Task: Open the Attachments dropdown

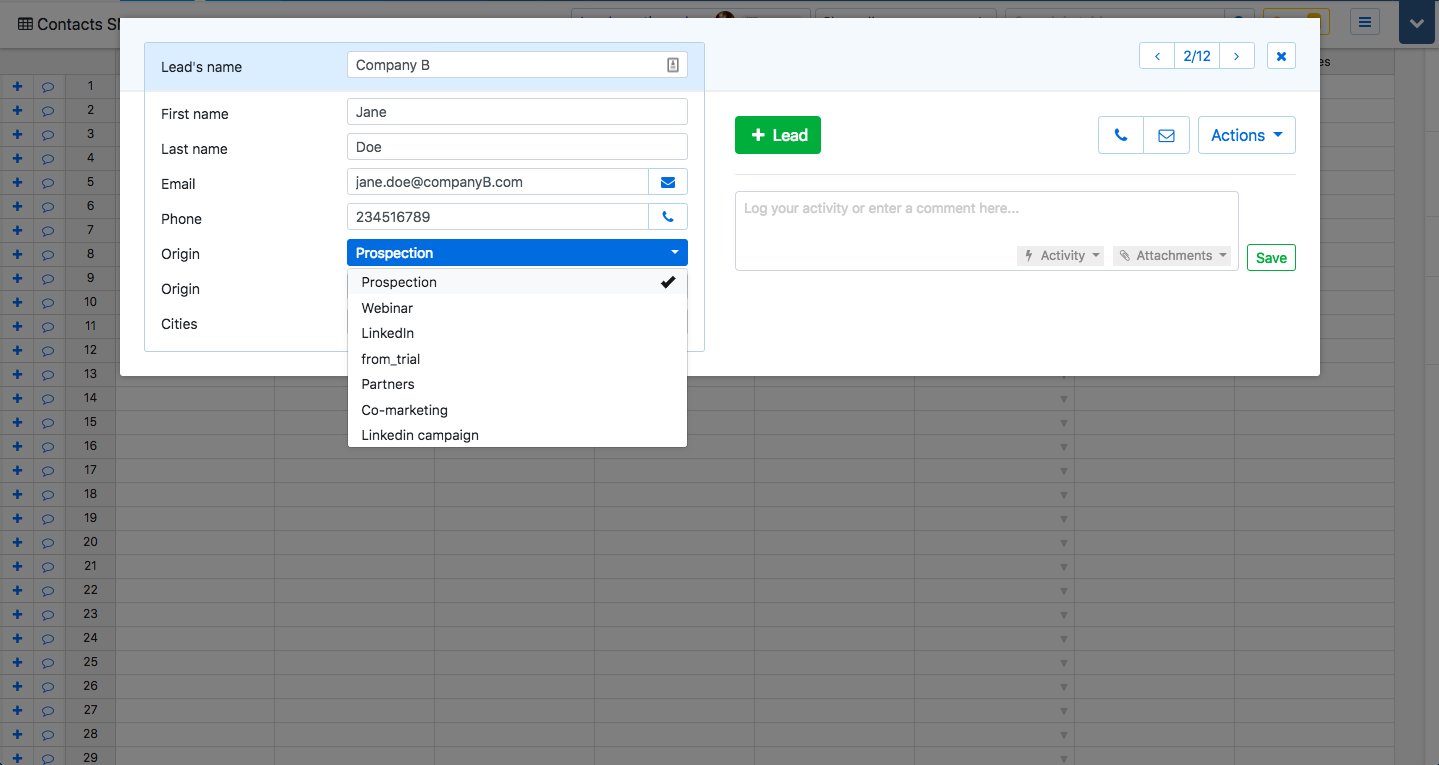Action: click(1172, 256)
